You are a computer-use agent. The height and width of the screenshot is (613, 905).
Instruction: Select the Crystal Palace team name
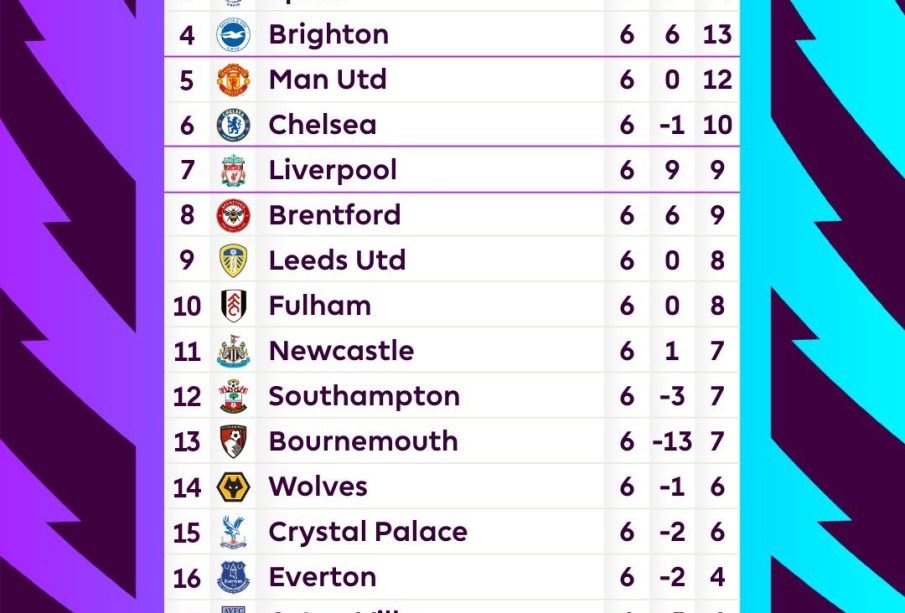[367, 532]
